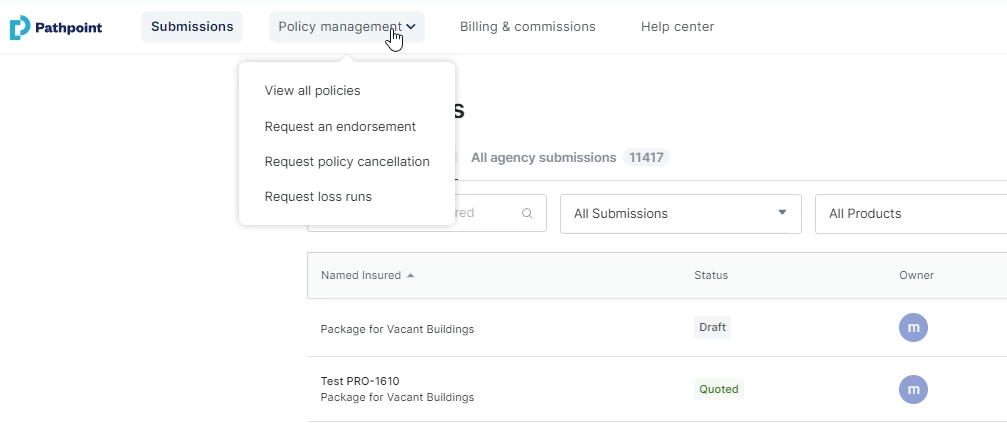Screen dimensions: 1007x423
Task: Open the All Submissions filter dropdown
Action: tap(680, 213)
